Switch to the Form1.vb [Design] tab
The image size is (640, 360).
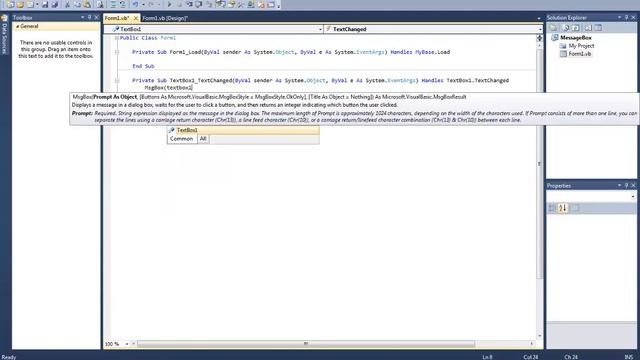165,18
